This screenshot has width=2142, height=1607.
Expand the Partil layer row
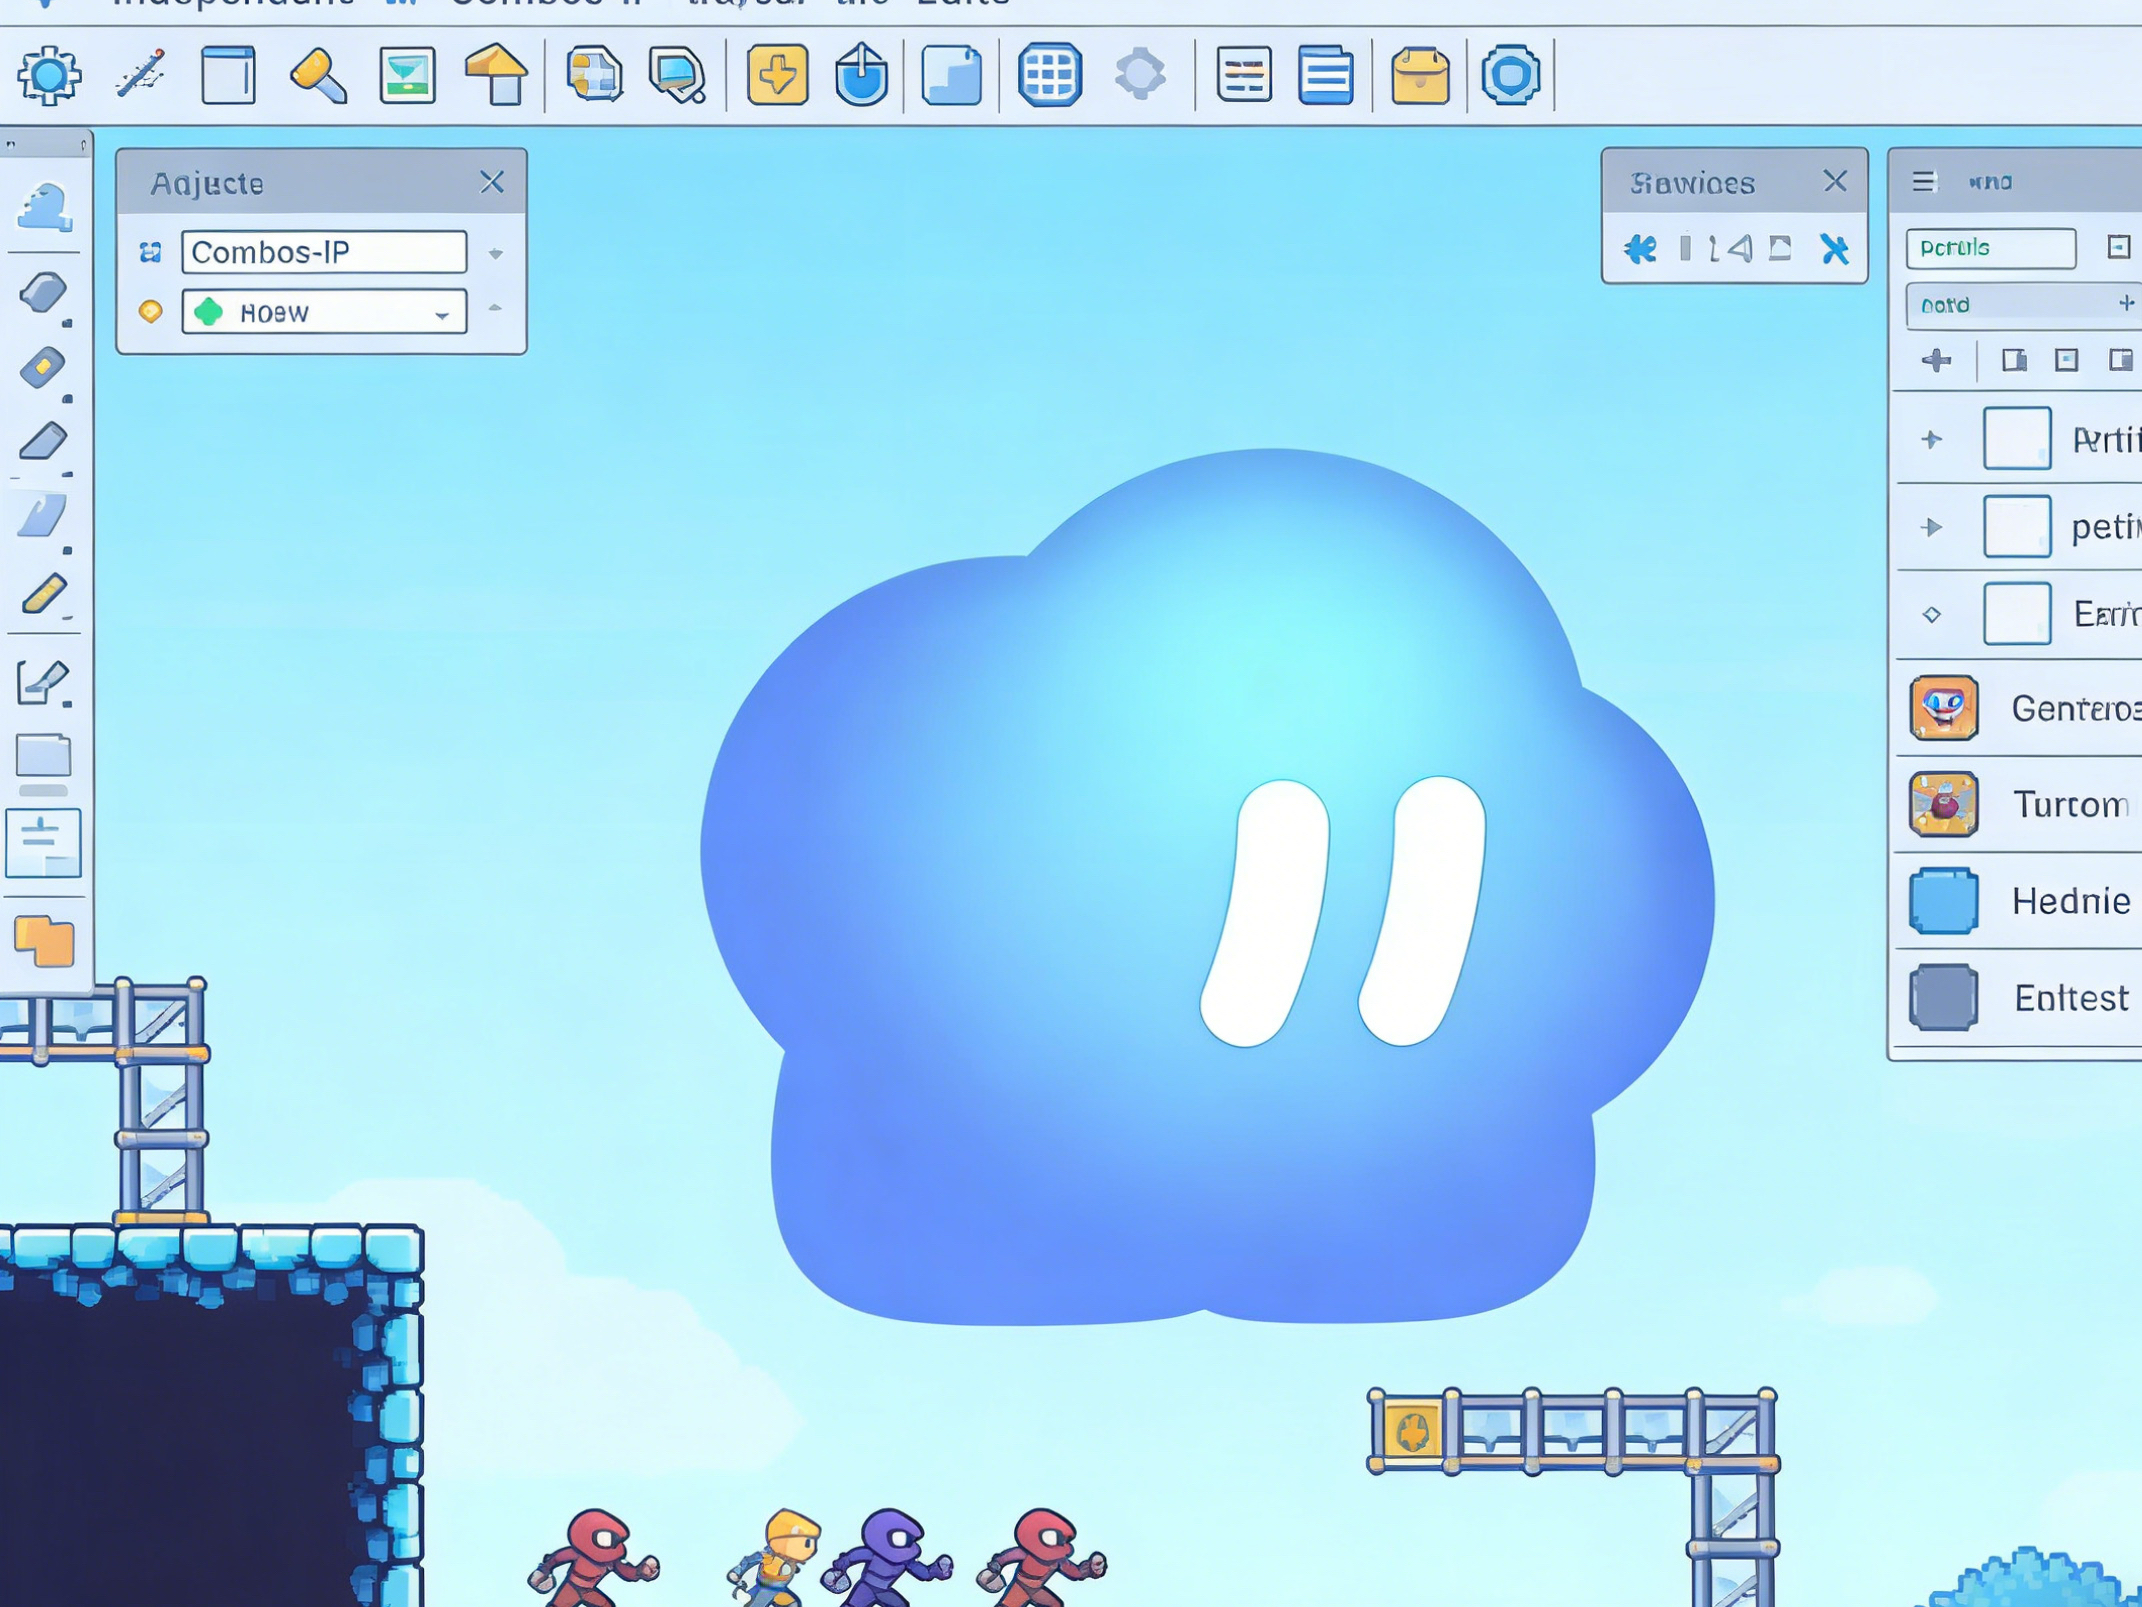(1931, 439)
